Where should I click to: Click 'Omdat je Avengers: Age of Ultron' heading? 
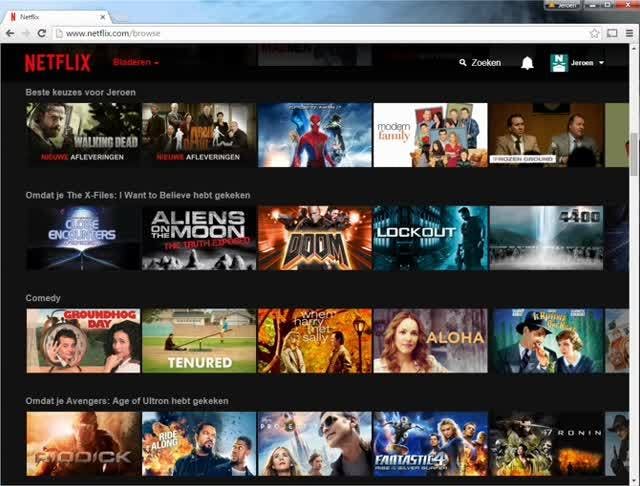pos(127,401)
